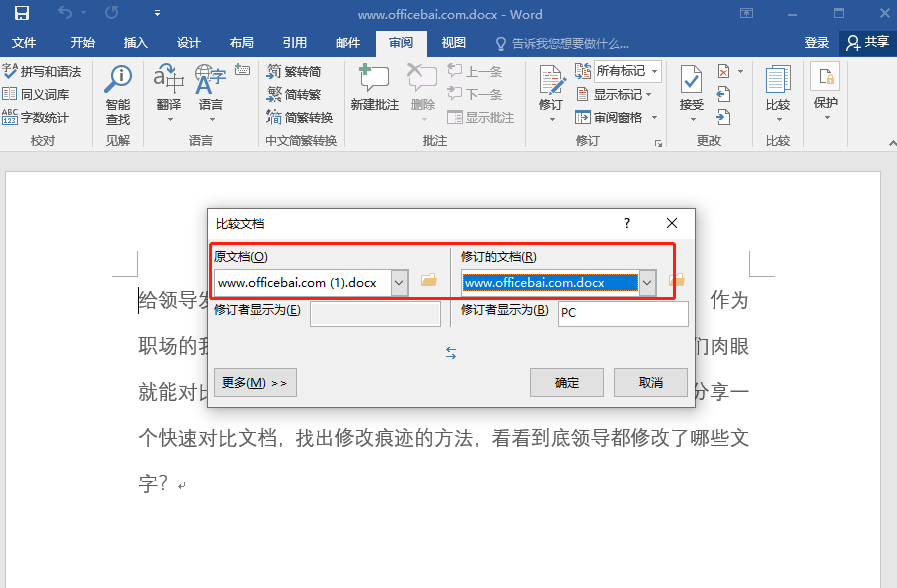Go to 下一条 next comment
This screenshot has width=897, height=588.
[475, 94]
